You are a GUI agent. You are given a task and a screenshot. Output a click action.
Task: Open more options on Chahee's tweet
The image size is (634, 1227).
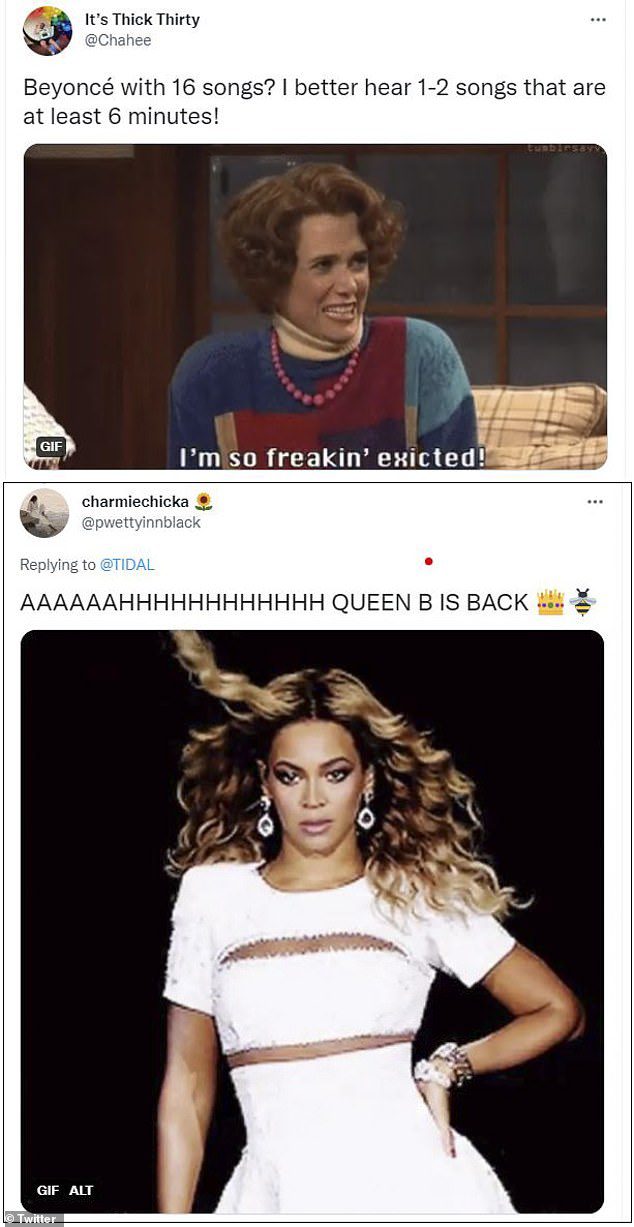pyautogui.click(x=598, y=19)
